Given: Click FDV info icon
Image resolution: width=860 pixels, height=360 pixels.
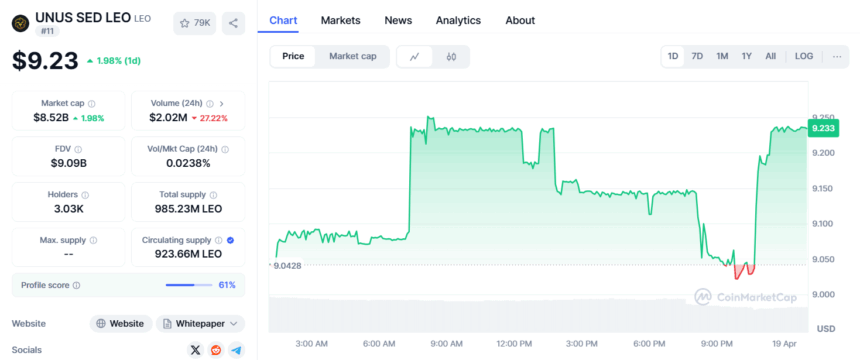Looking at the screenshot, I should tap(78, 149).
